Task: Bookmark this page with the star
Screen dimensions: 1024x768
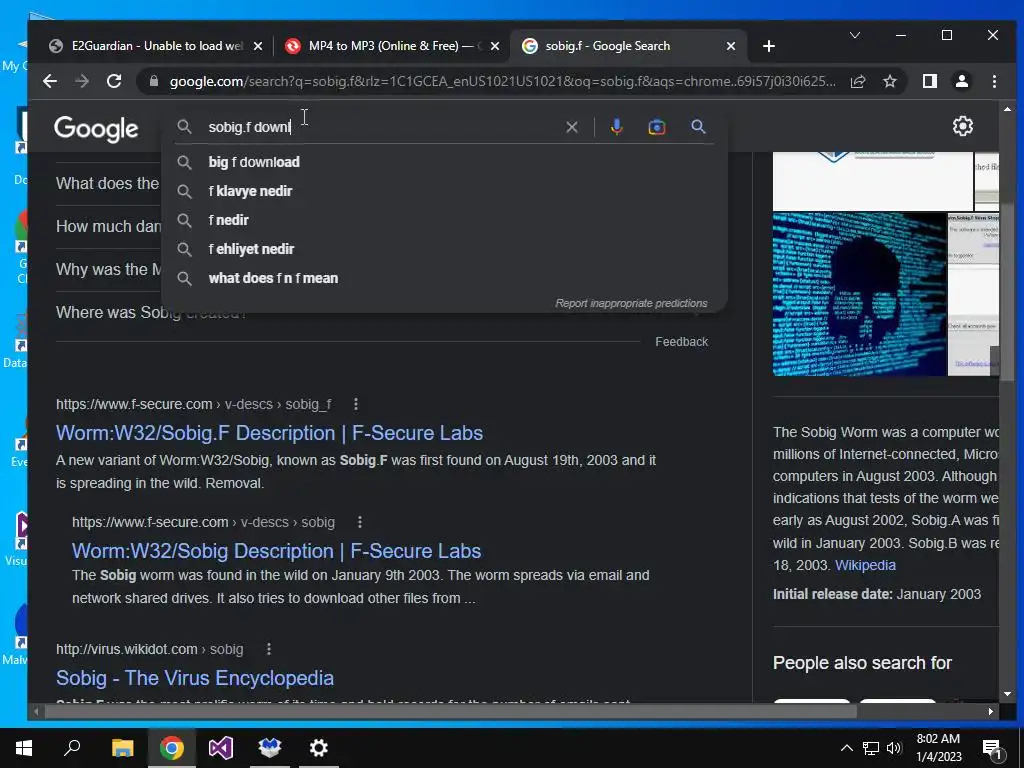Action: 889,81
